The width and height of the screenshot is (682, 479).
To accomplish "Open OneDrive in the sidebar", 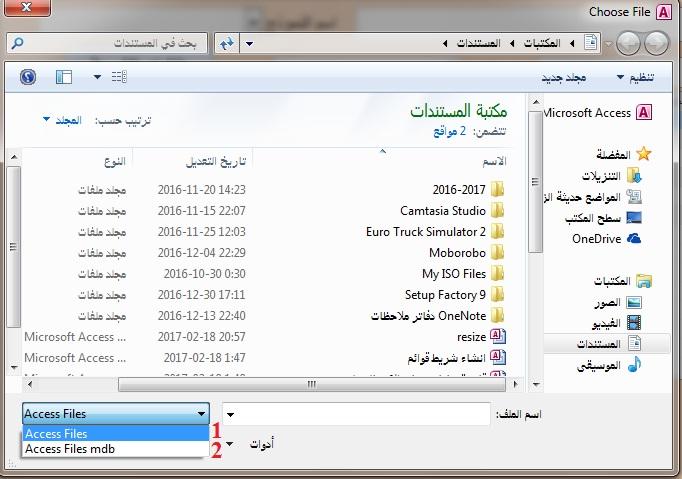I will (606, 239).
